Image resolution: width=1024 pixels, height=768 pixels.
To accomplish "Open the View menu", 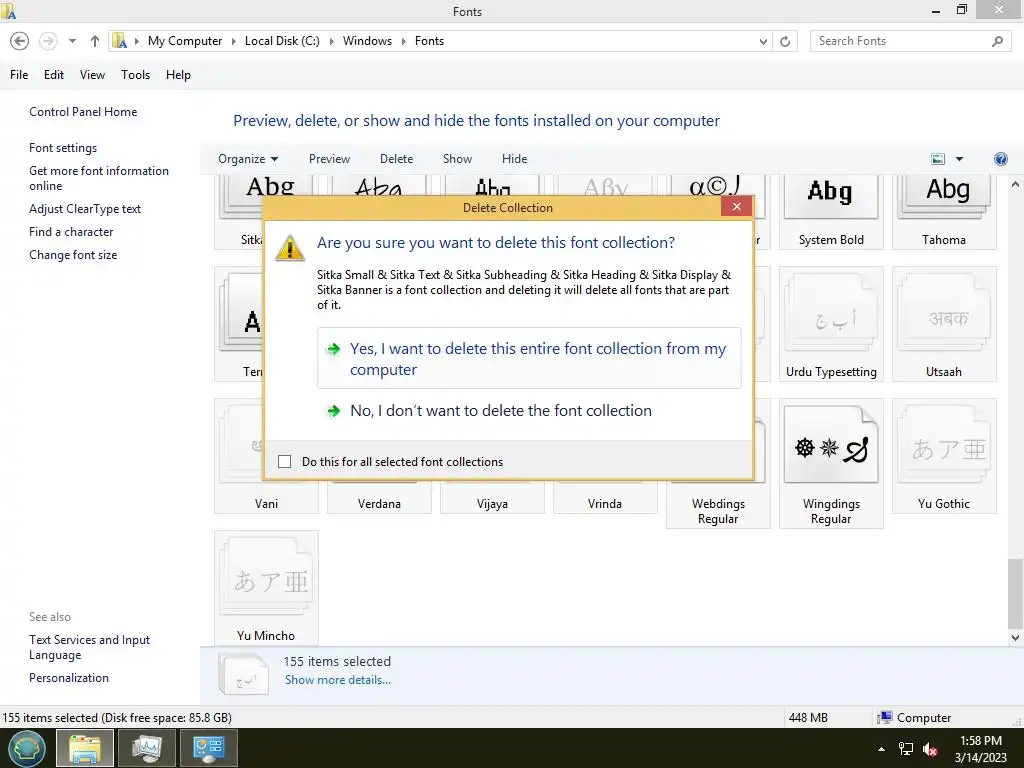I will (92, 75).
